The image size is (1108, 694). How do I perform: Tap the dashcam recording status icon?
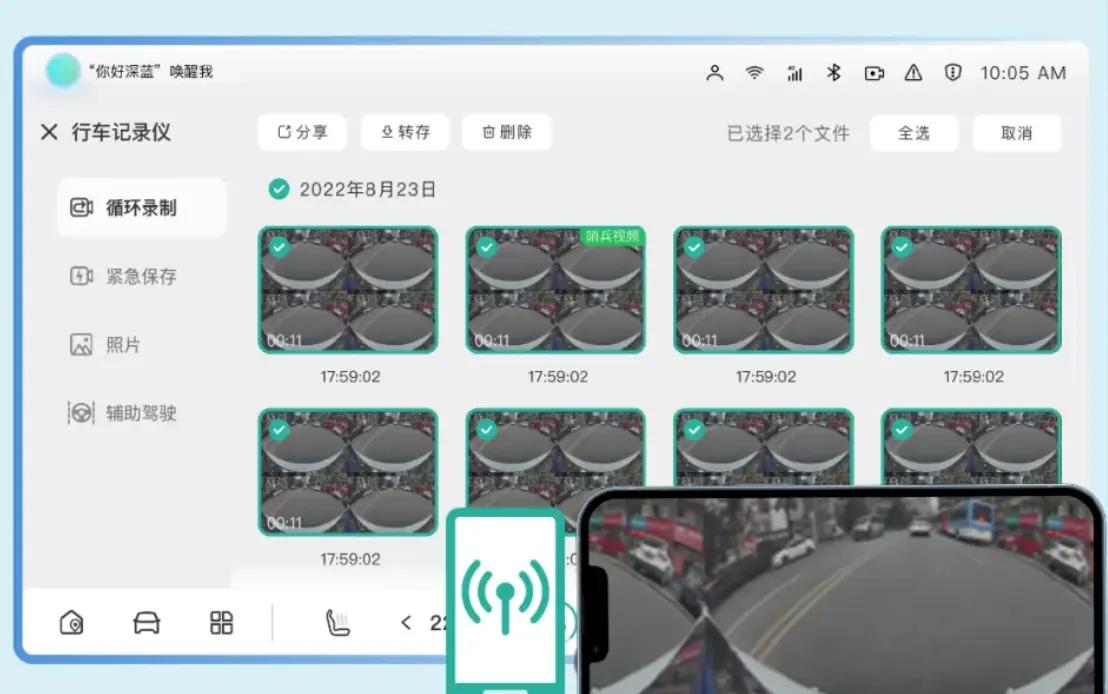(874, 73)
